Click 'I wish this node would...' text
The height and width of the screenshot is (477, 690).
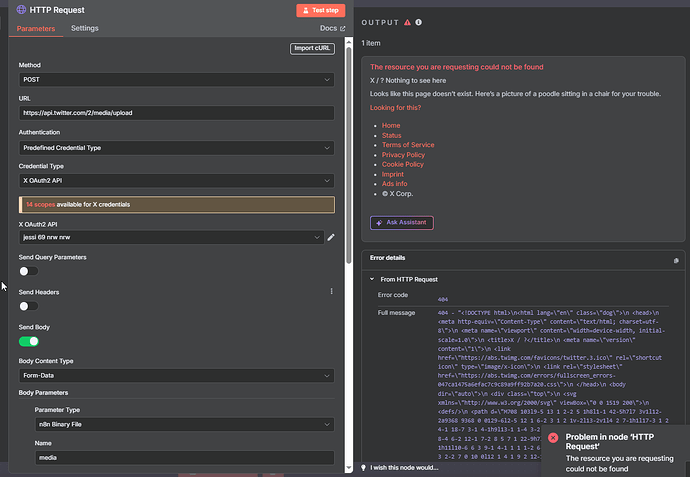[404, 467]
